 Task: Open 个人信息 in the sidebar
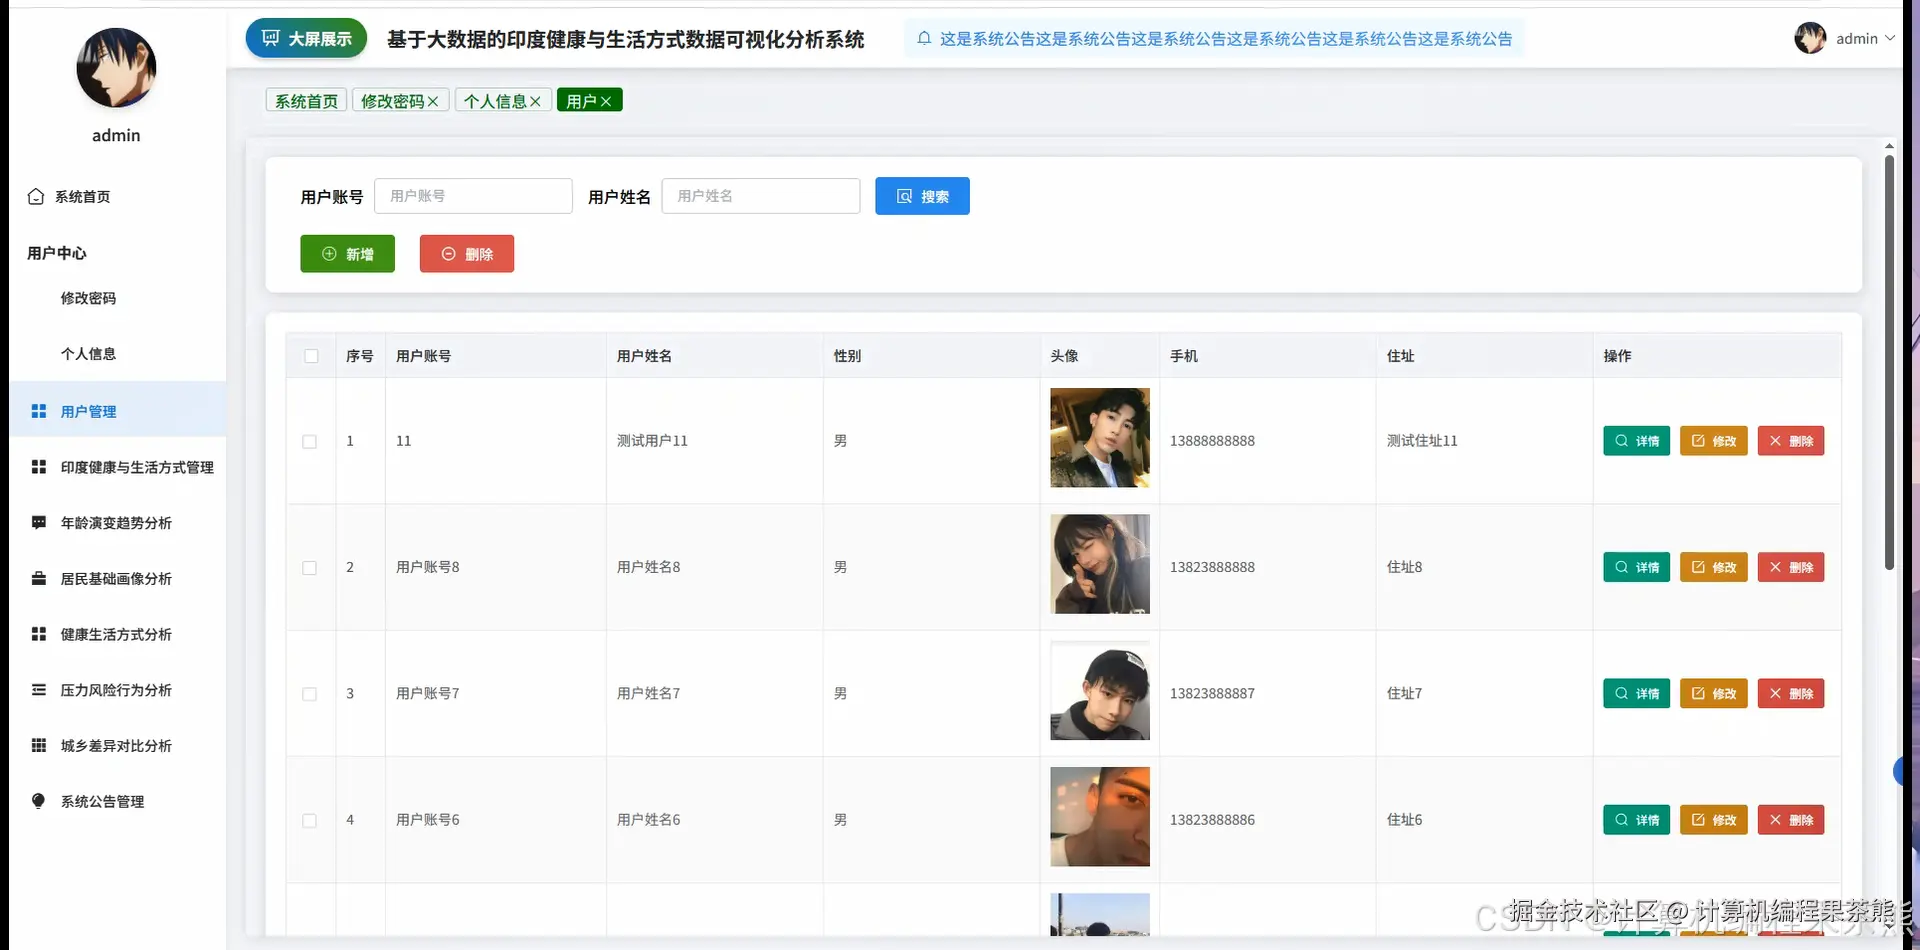[x=118, y=354]
